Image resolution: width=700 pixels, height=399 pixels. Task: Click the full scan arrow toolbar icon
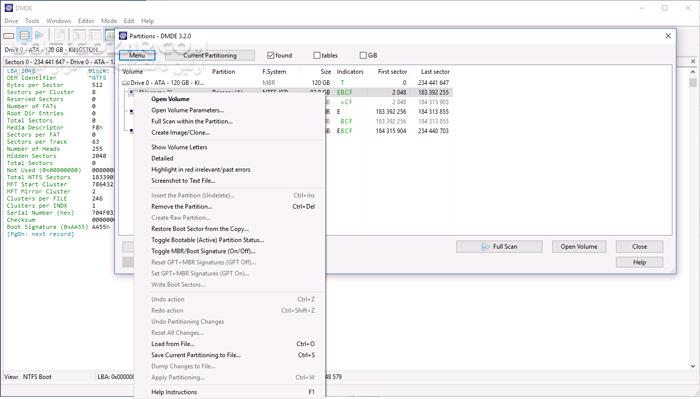[39, 35]
